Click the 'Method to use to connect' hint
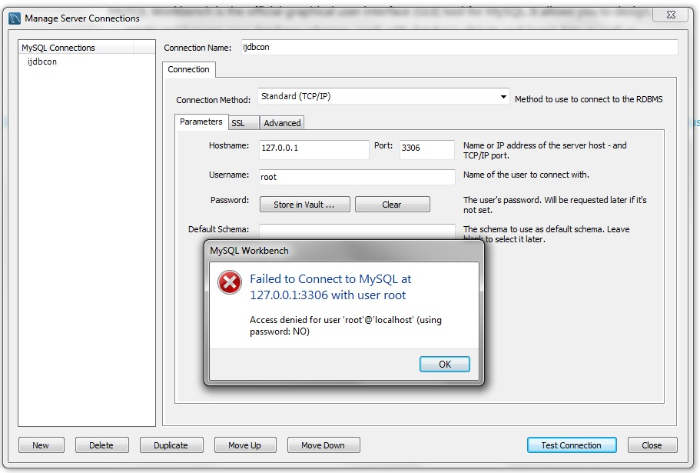This screenshot has width=700, height=473. pos(588,99)
